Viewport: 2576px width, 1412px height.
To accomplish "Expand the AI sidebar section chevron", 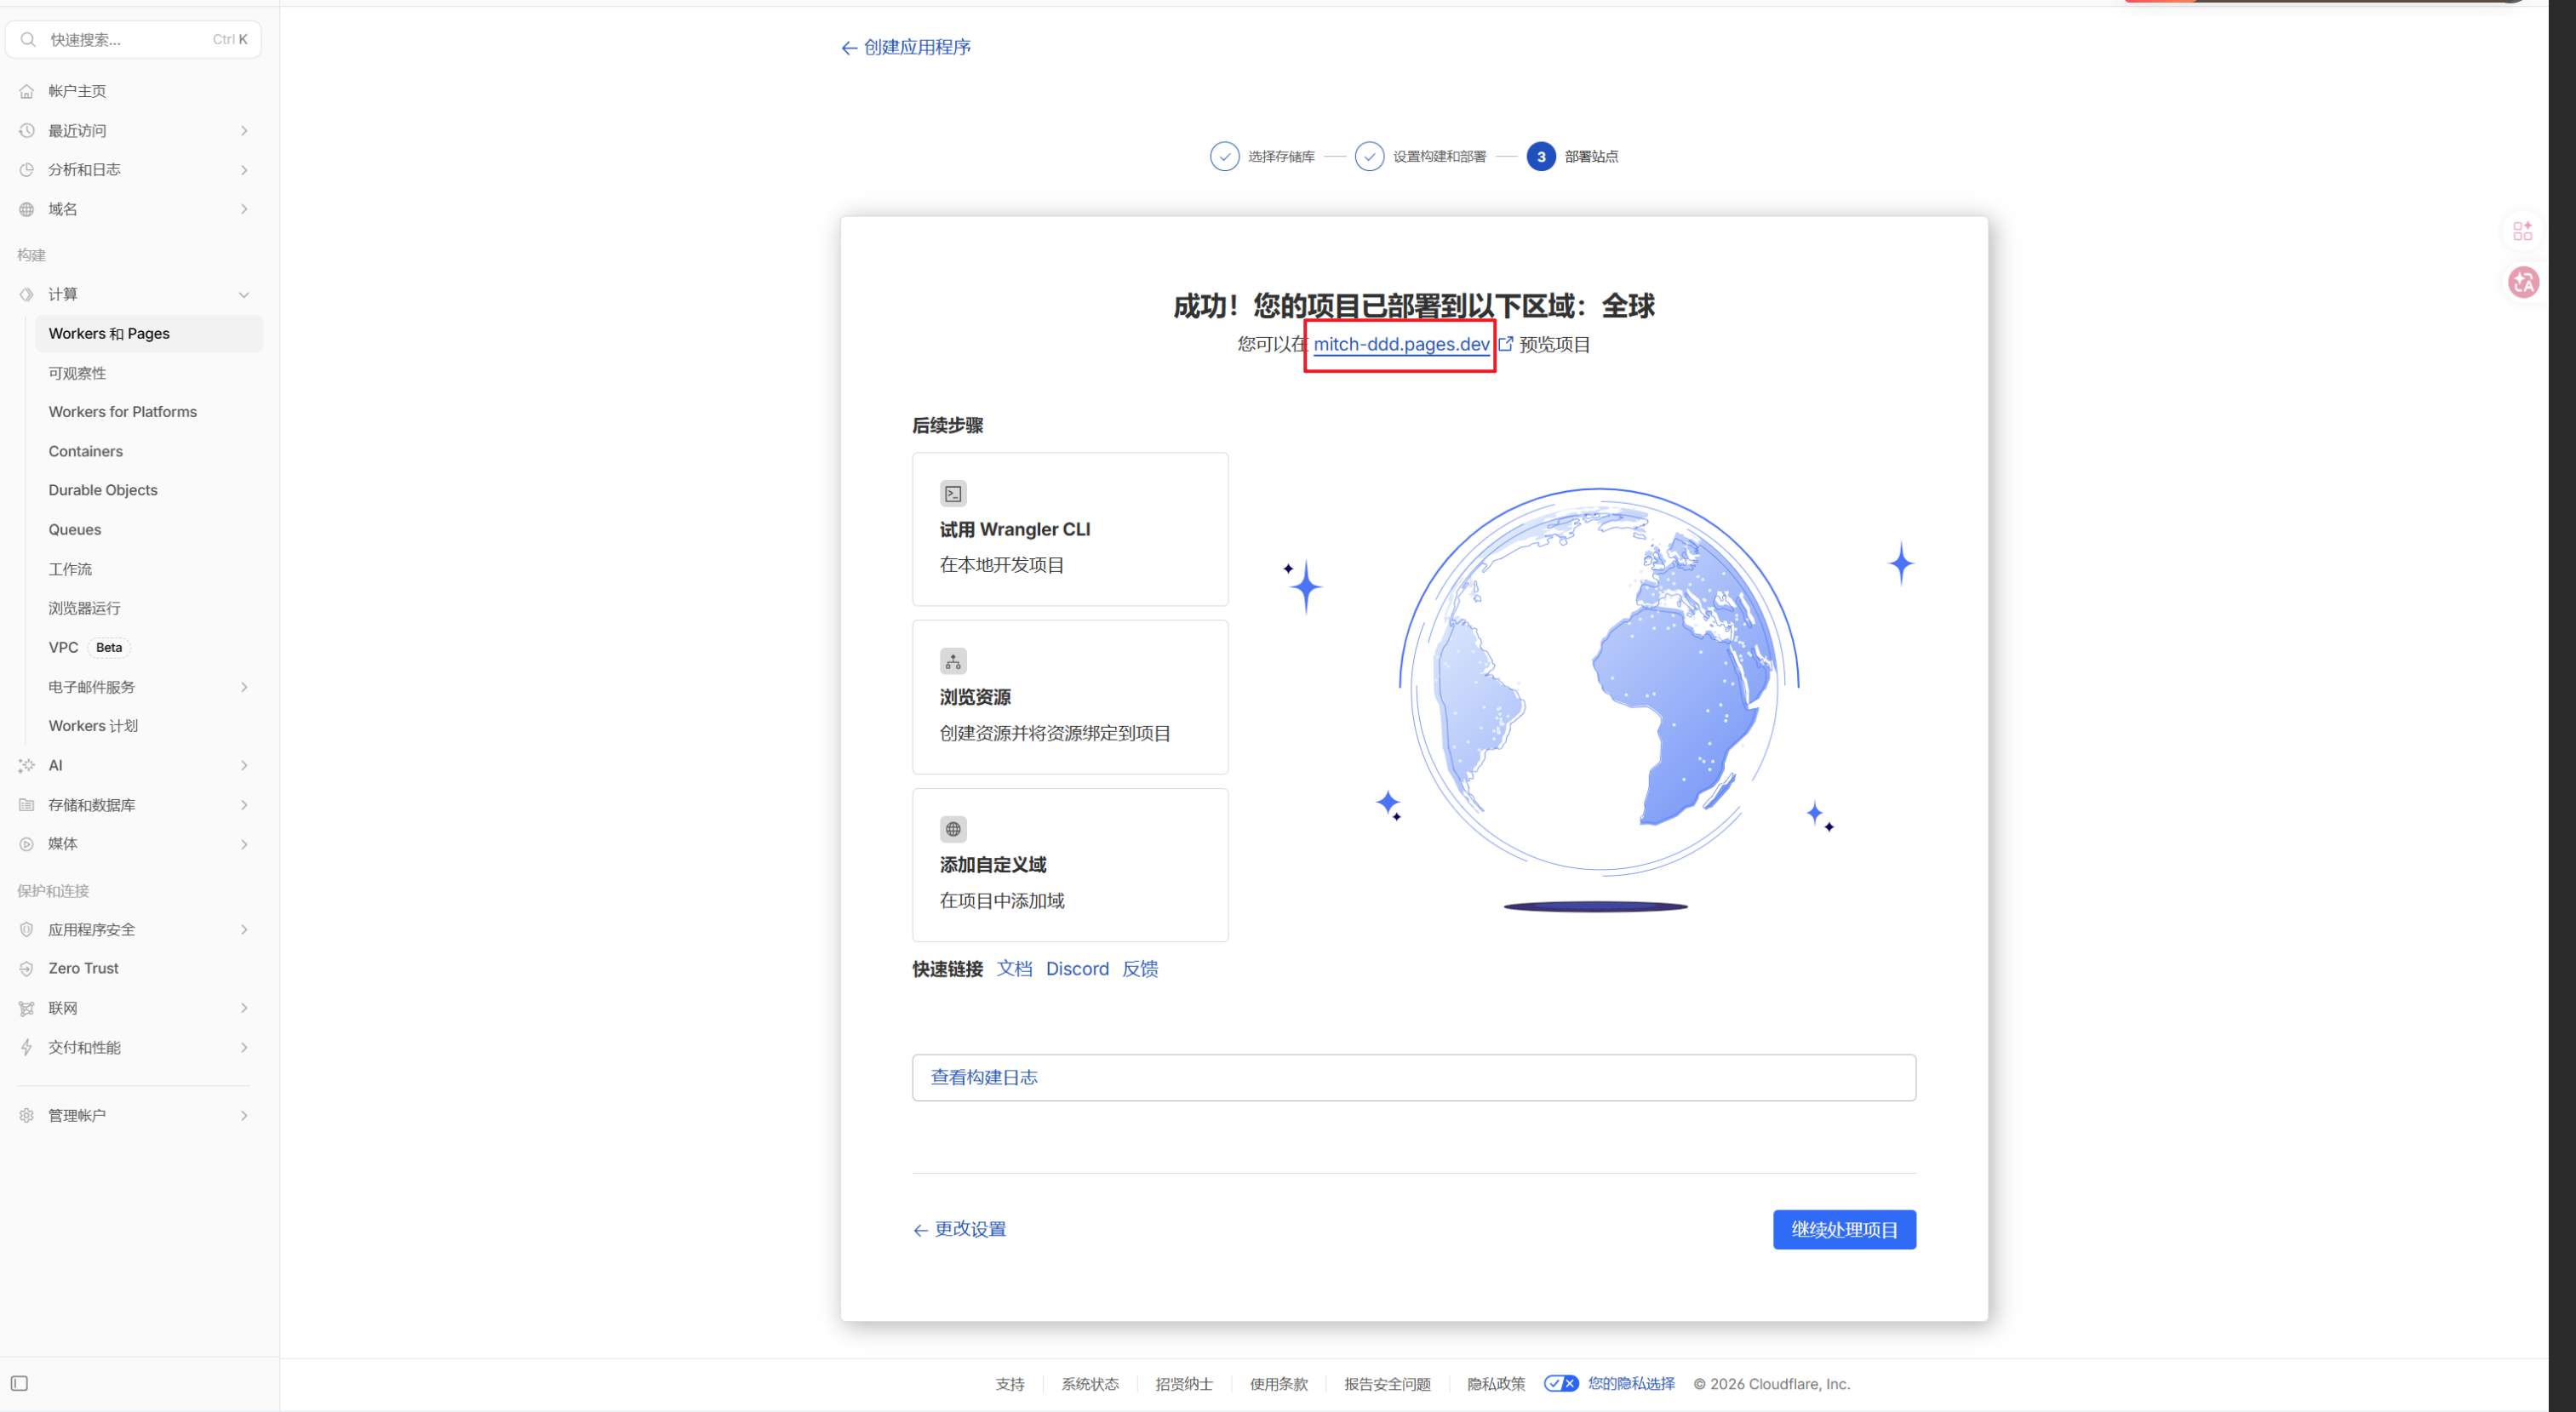I will click(244, 766).
